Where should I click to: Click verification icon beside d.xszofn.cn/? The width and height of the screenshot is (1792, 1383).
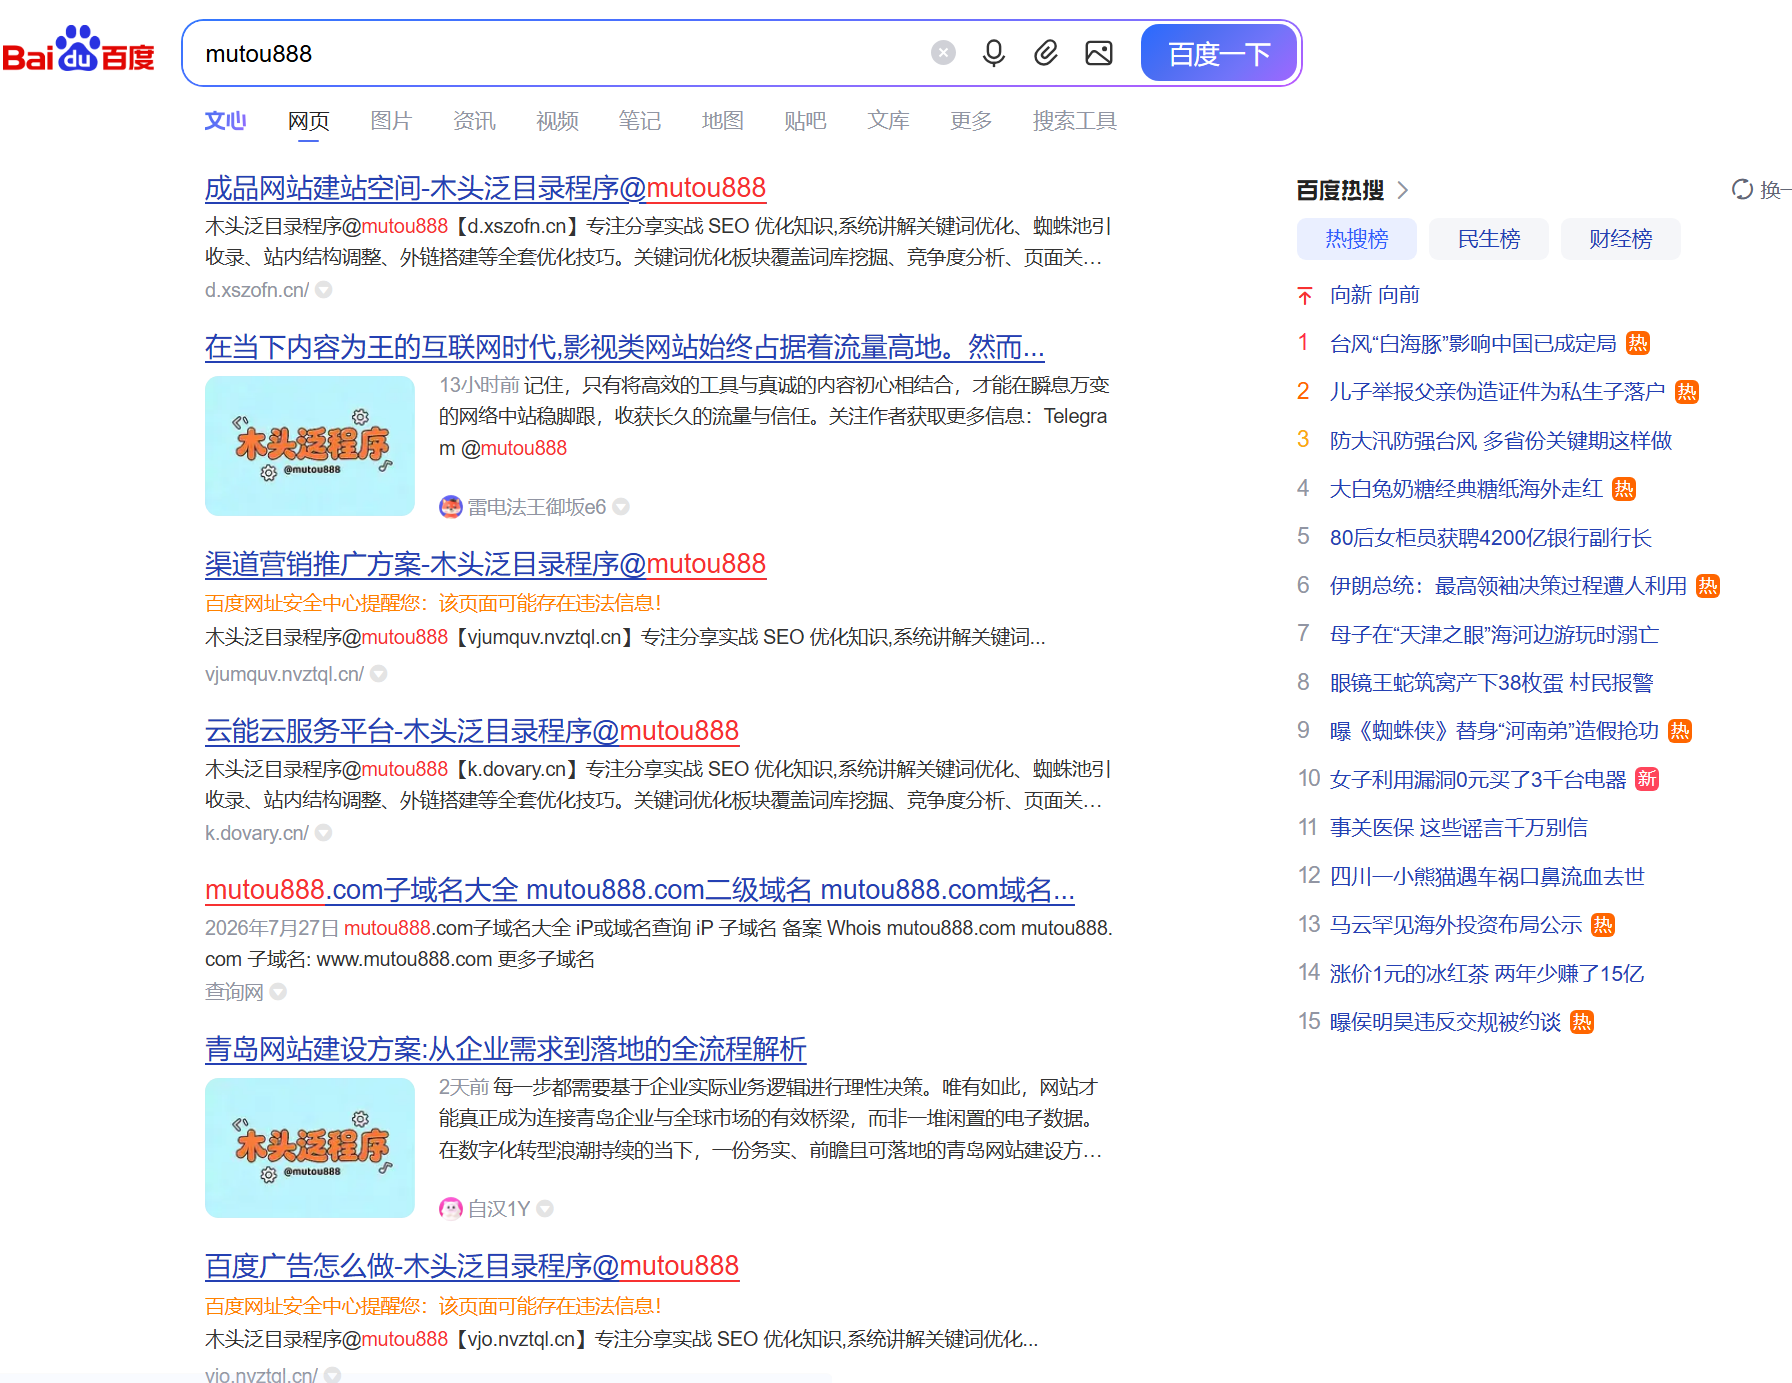click(324, 290)
